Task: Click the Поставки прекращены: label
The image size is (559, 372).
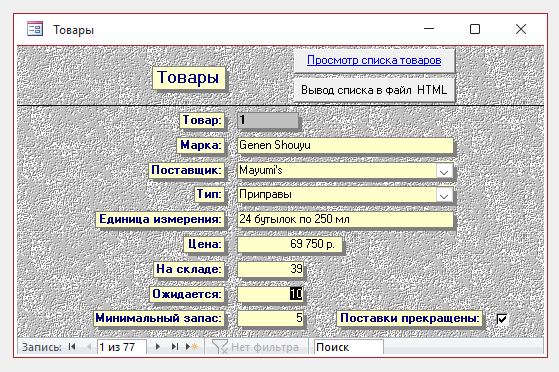Action: pos(410,318)
